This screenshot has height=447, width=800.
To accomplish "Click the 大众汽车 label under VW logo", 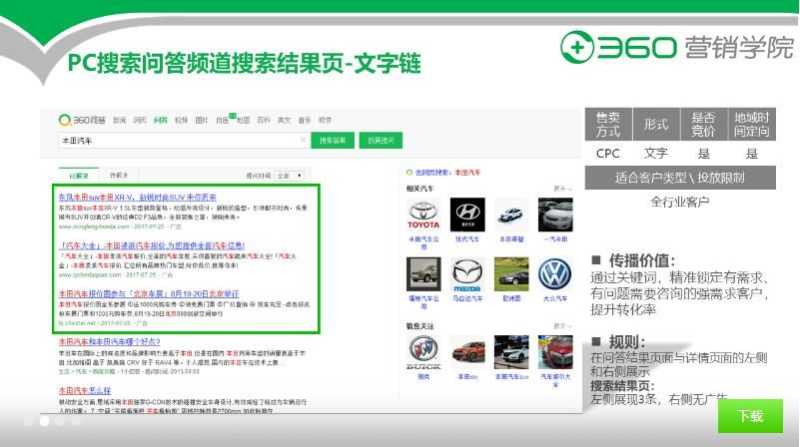I will coord(555,298).
